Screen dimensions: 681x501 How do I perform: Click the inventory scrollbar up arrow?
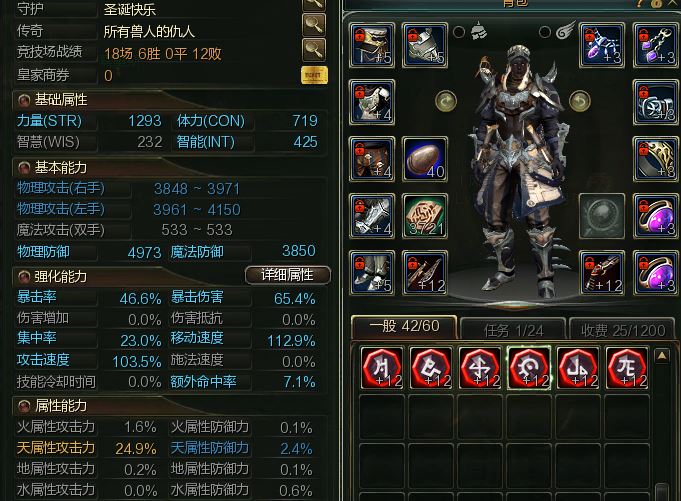[661, 356]
